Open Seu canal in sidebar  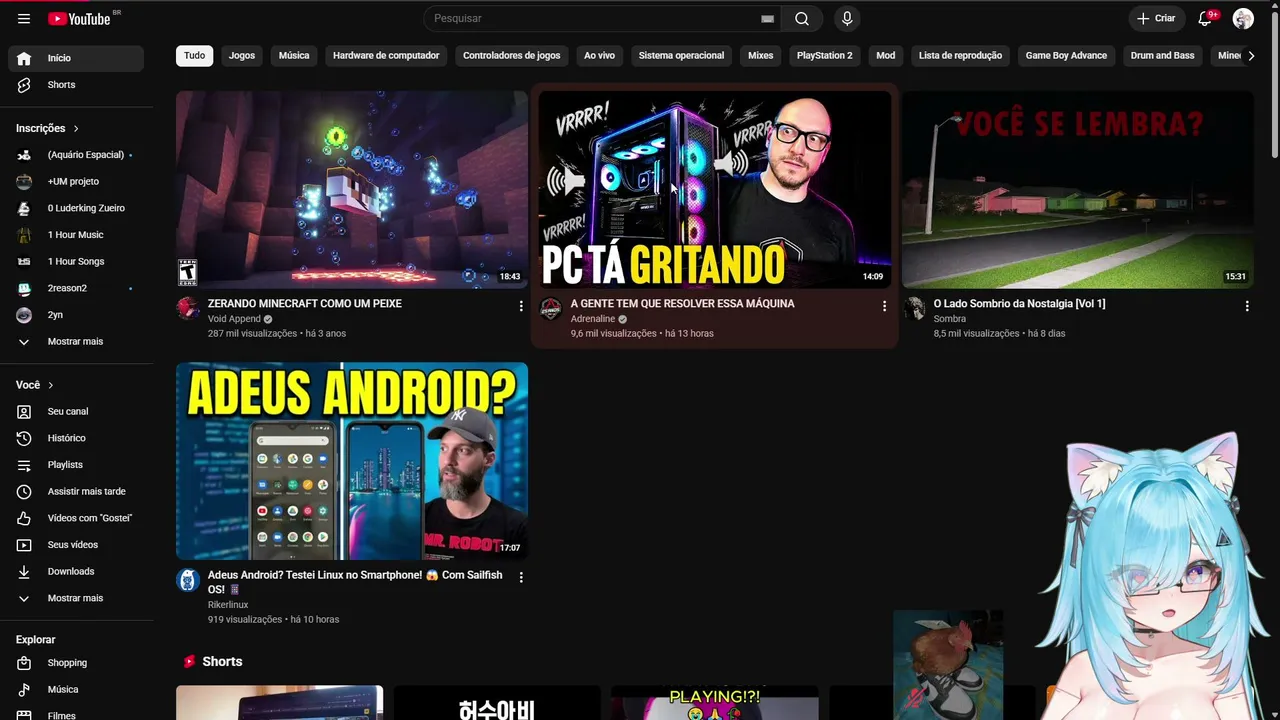(76, 411)
